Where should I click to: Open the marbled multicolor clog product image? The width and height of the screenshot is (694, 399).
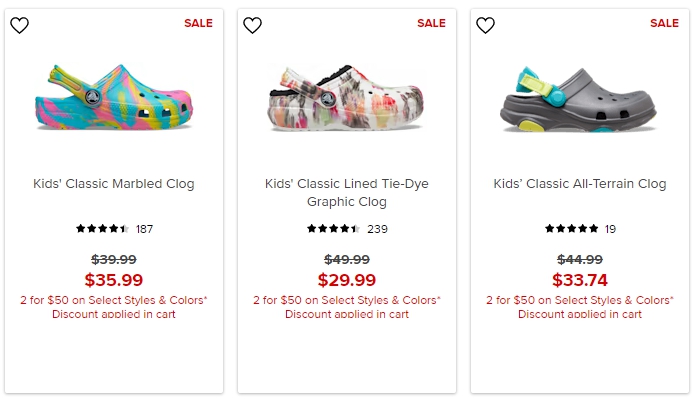point(114,97)
